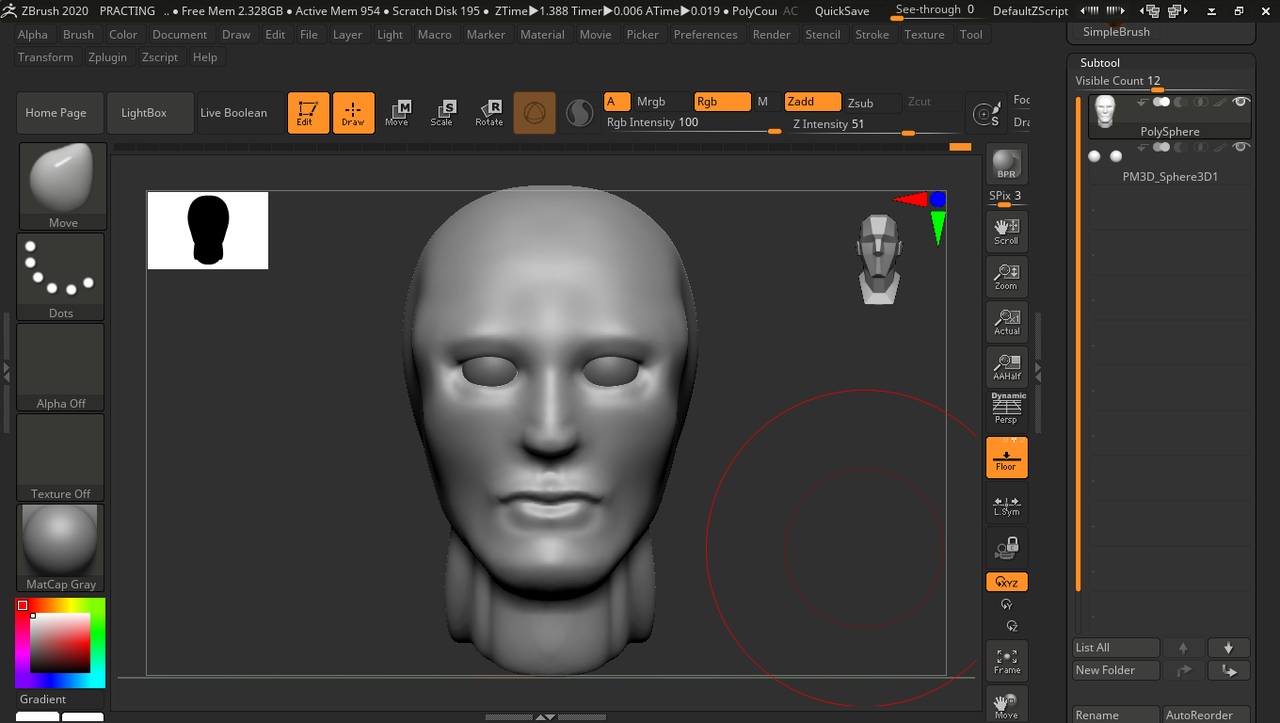
Task: Select the Rotate tool icon
Action: 489,112
